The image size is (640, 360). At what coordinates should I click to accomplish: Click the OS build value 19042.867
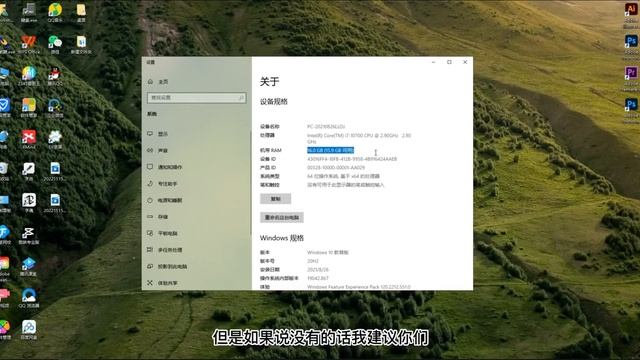coord(318,278)
